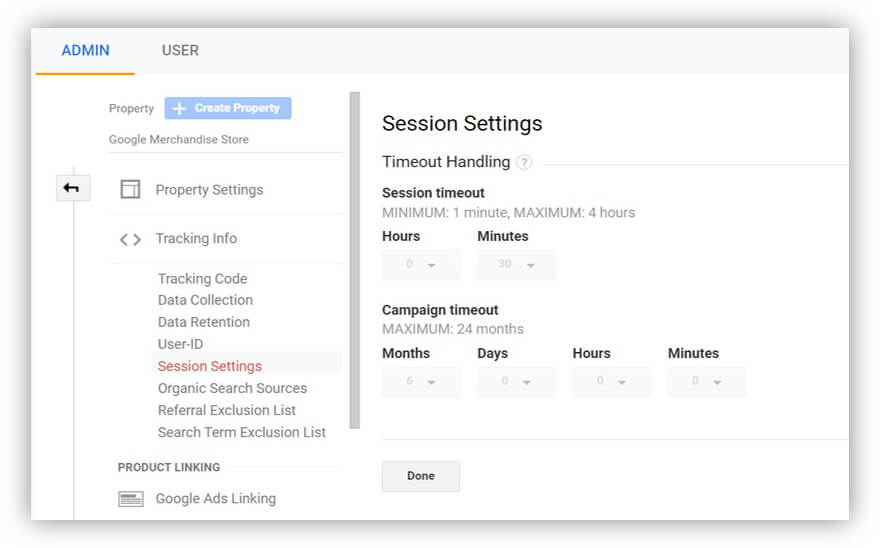Open the campaign timeout Minutes dropdown
Viewport: 880px width, 548px height.
[706, 382]
